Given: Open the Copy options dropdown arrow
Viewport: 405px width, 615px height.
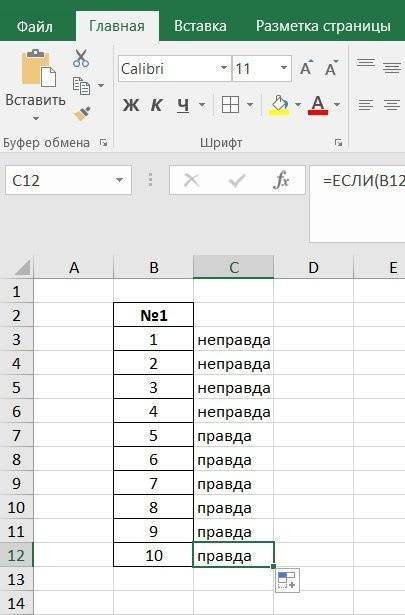Looking at the screenshot, I should pos(101,85).
